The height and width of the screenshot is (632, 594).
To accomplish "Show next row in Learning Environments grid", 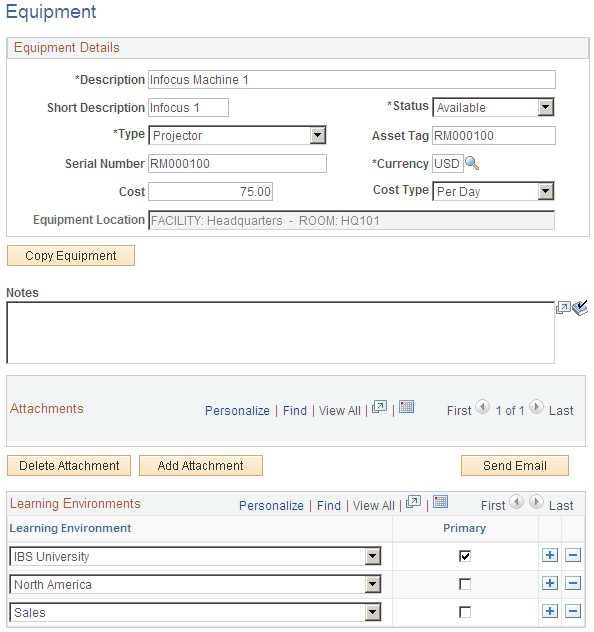I will 536,502.
